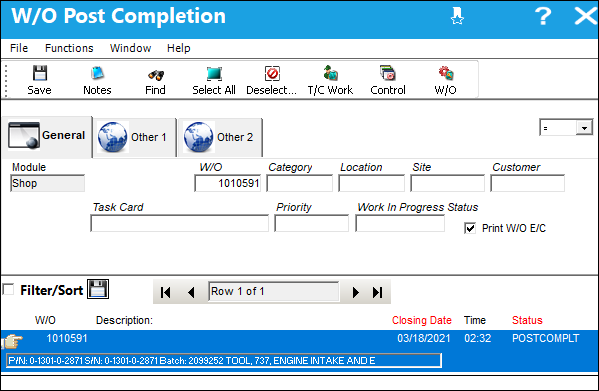
Task: Click the save filter floppy disk icon
Action: click(x=98, y=289)
